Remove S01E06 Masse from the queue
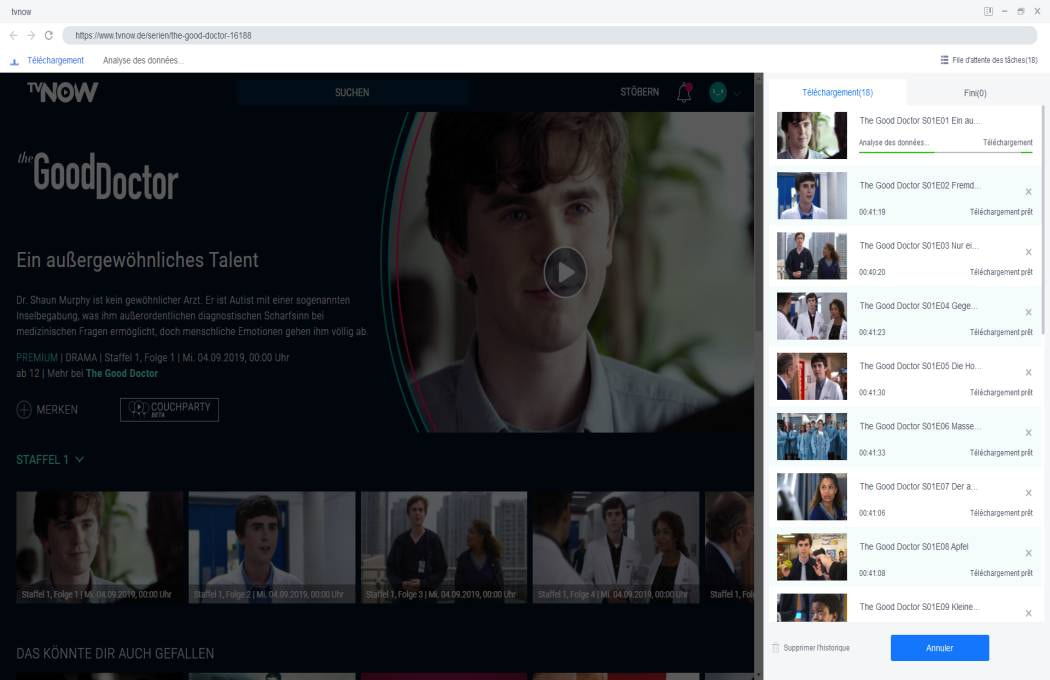The image size is (1050, 680). coord(1029,433)
